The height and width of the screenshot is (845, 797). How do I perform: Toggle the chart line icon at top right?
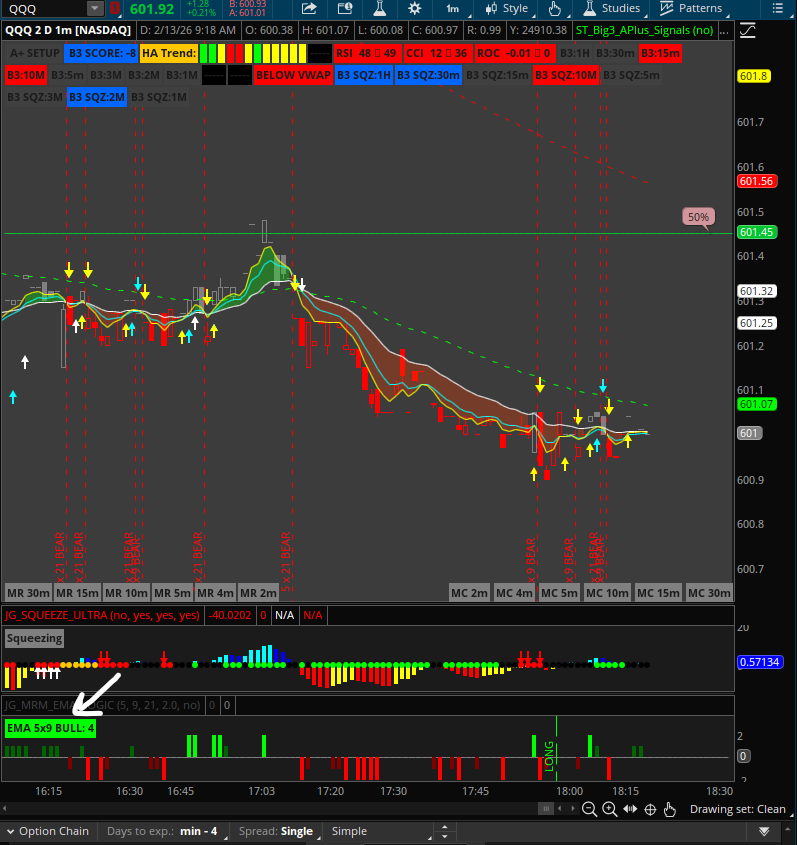[747, 31]
